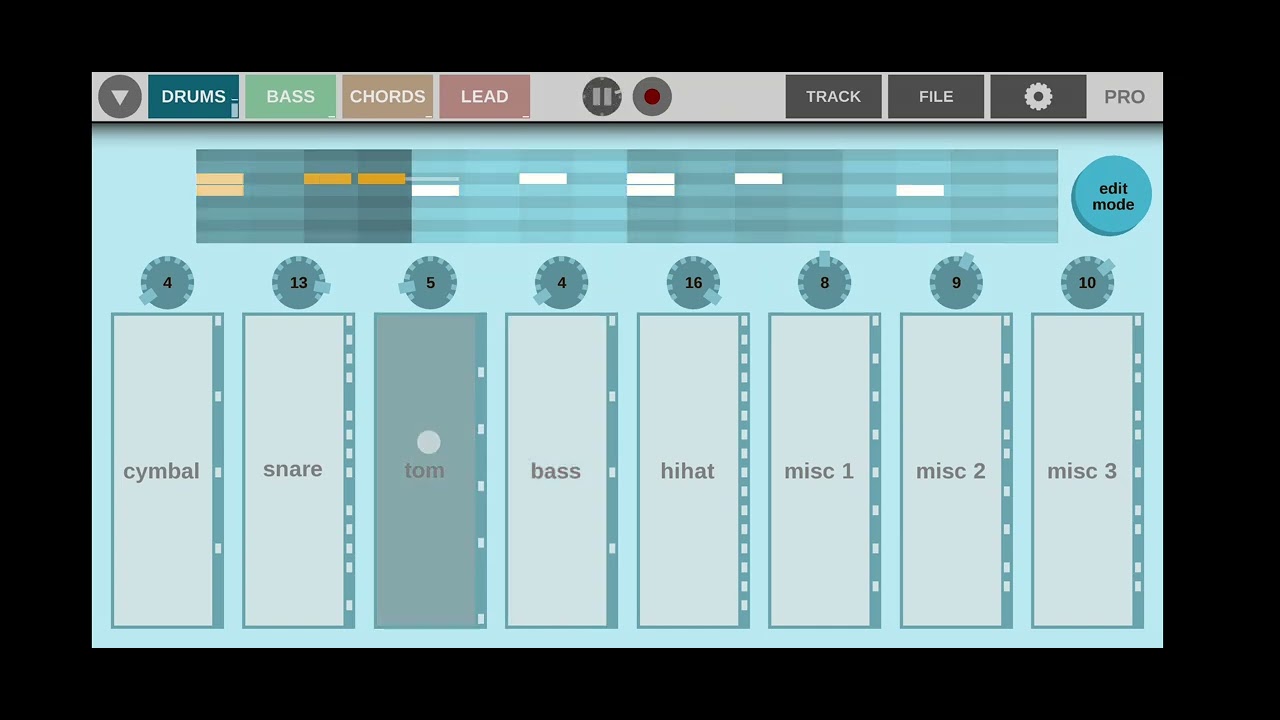Hit the misc 3 drum pad
The image size is (1280, 720).
coord(1087,471)
